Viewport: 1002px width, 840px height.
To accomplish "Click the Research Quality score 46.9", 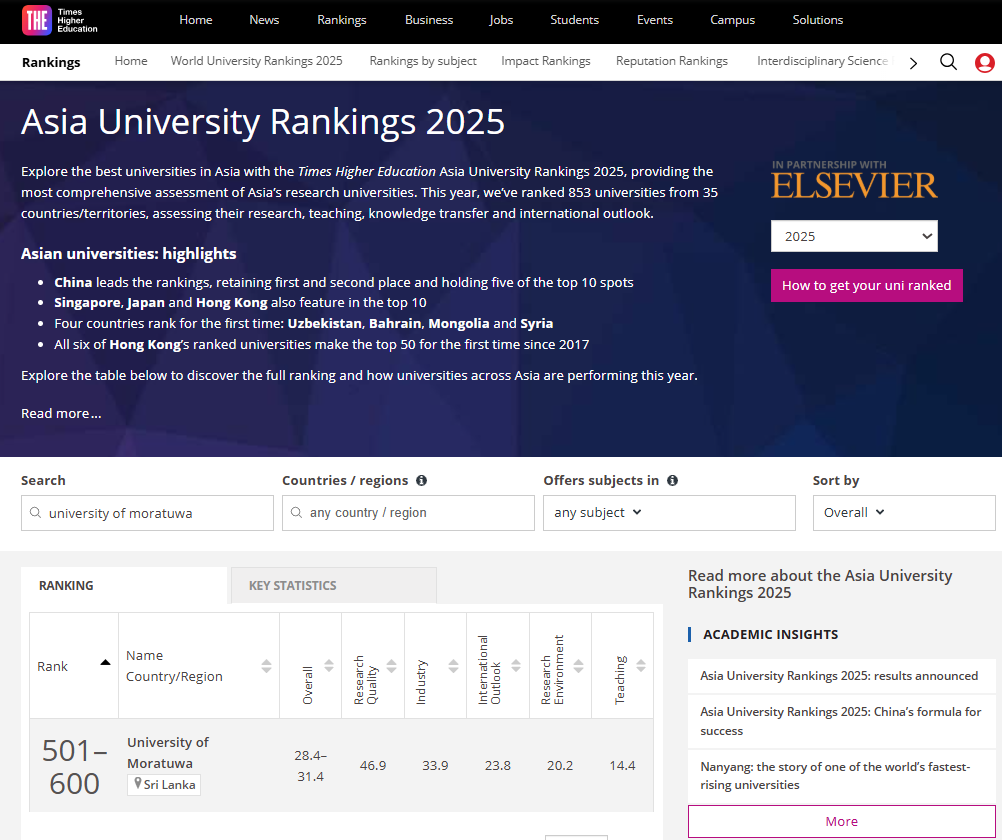I will (x=373, y=765).
